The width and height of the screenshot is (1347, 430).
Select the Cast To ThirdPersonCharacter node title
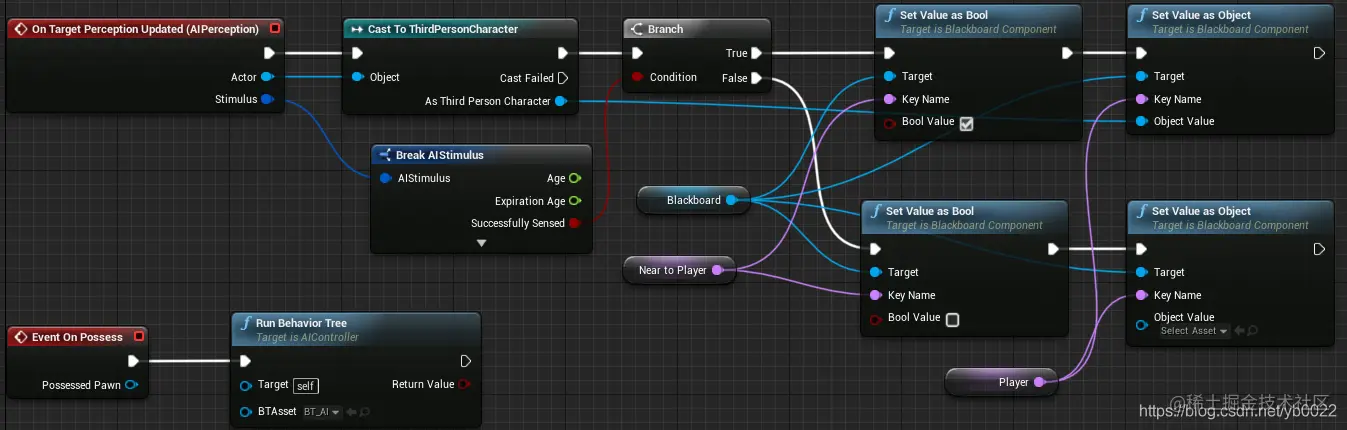tap(442, 29)
